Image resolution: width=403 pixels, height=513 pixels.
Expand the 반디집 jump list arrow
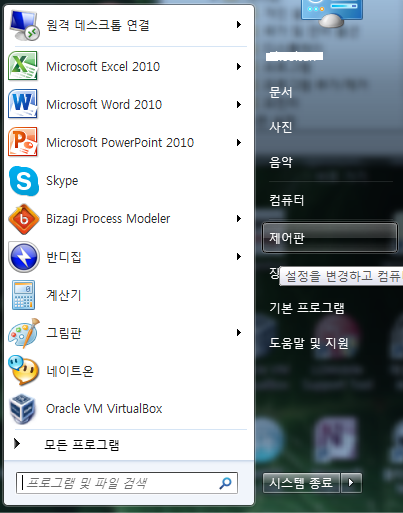(239, 257)
